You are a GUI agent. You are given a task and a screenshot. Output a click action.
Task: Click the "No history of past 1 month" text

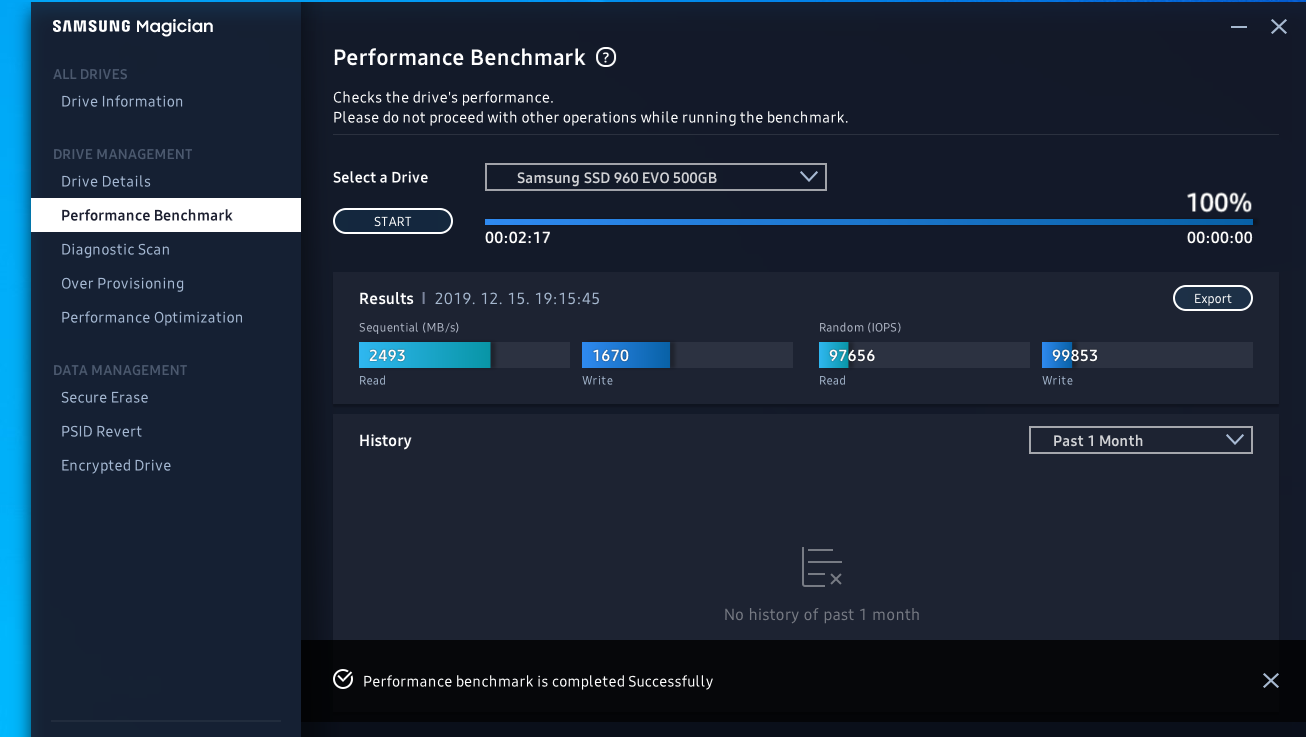822,614
